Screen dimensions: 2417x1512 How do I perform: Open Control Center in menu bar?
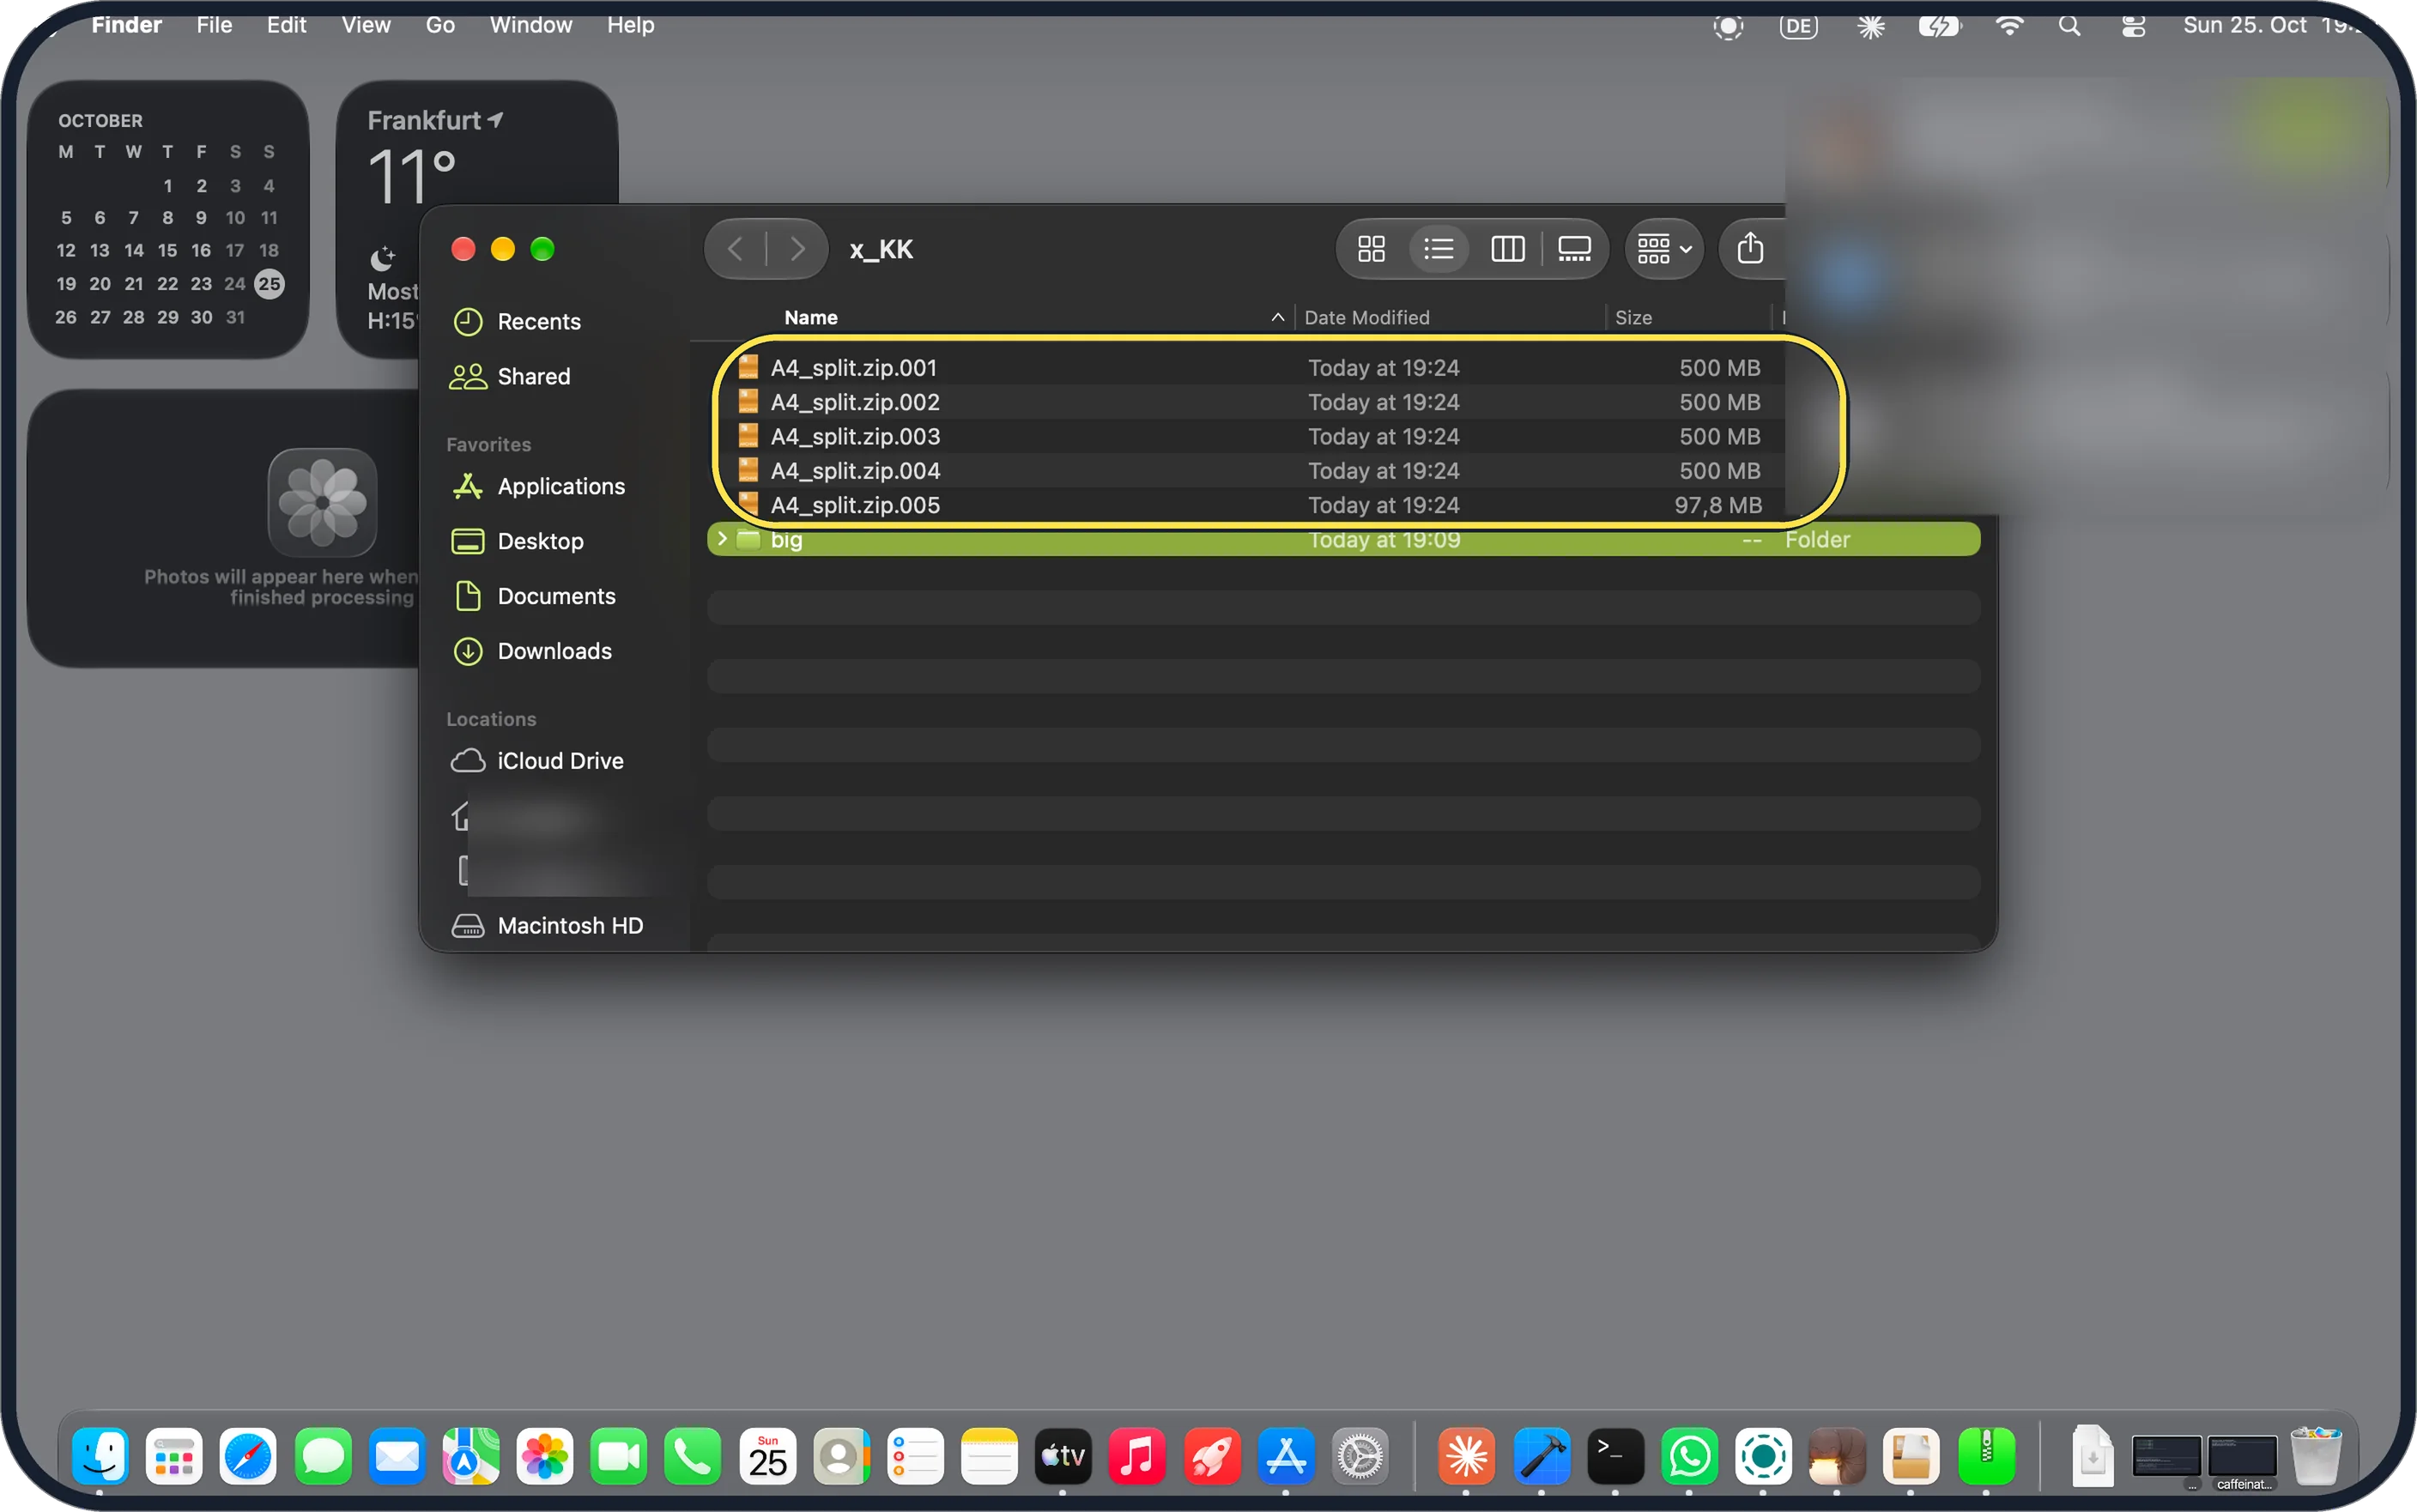pyautogui.click(x=2133, y=26)
